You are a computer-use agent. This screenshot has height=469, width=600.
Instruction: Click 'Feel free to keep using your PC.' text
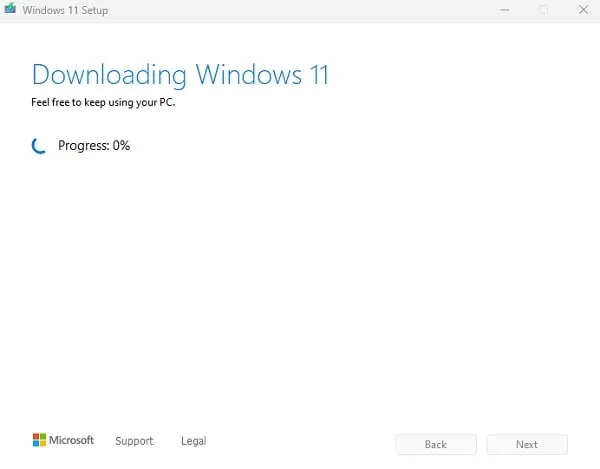click(x=103, y=103)
